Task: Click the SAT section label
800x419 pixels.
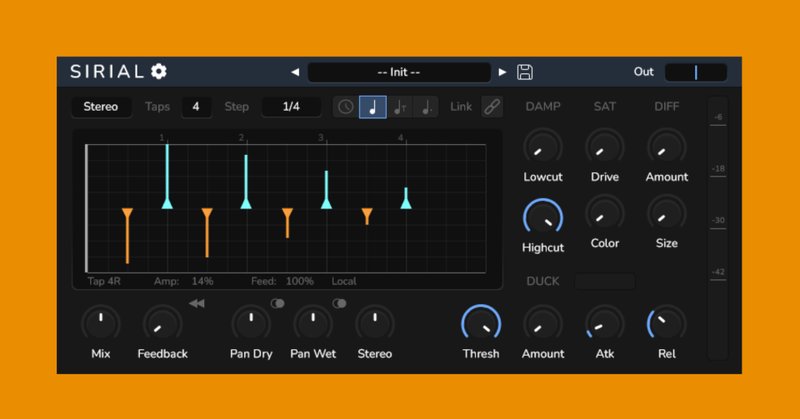Action: [x=605, y=107]
